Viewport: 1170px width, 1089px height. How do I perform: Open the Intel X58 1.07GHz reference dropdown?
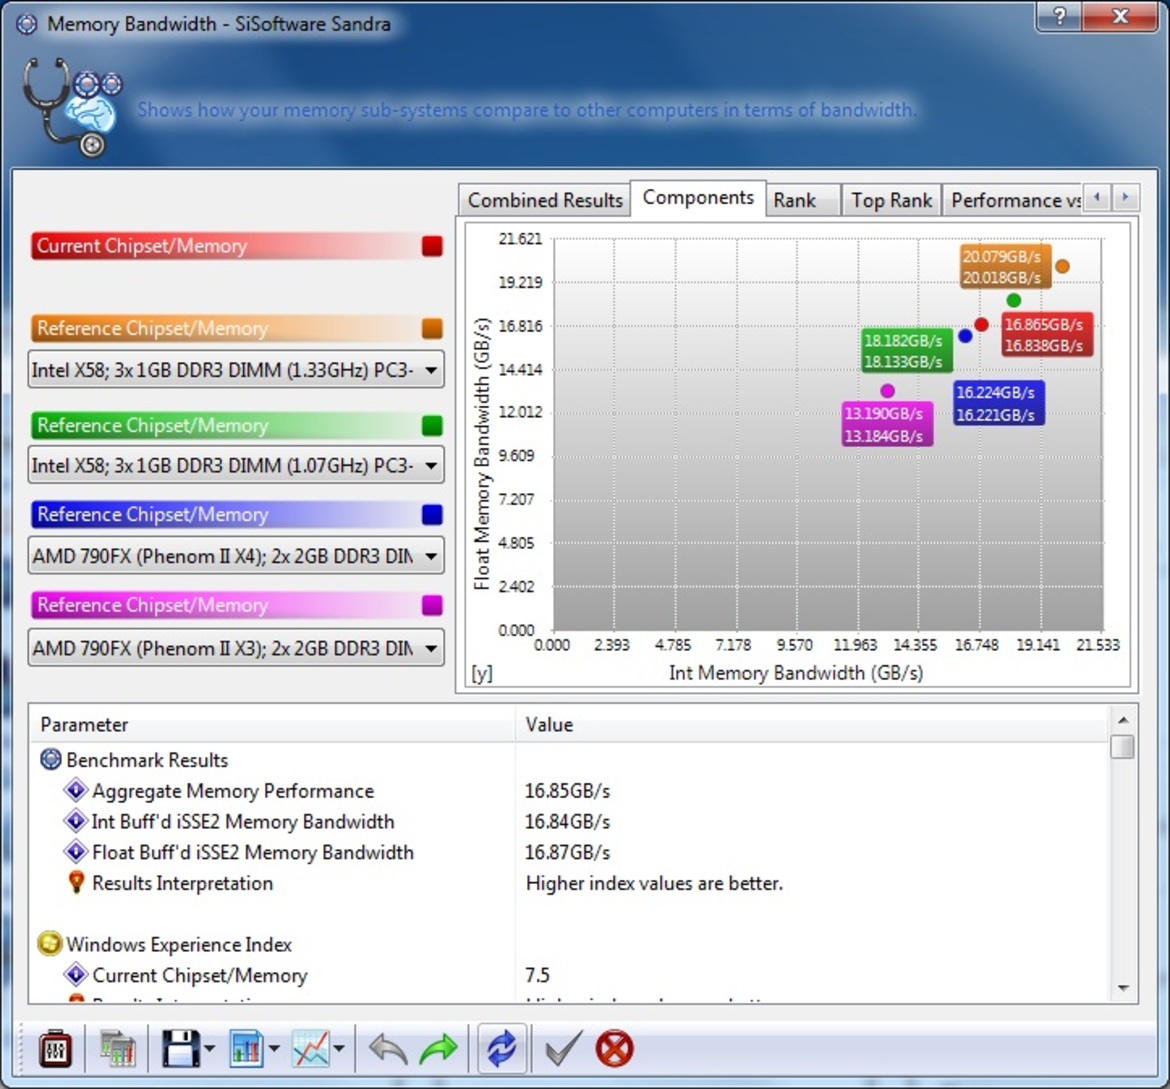point(236,465)
